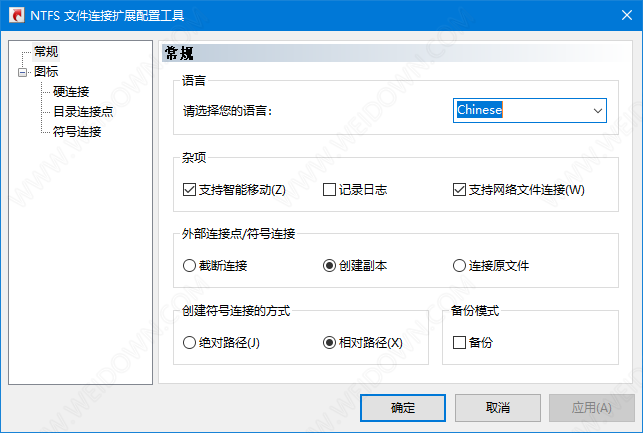Click the 请选择您的语言 label

228,111
